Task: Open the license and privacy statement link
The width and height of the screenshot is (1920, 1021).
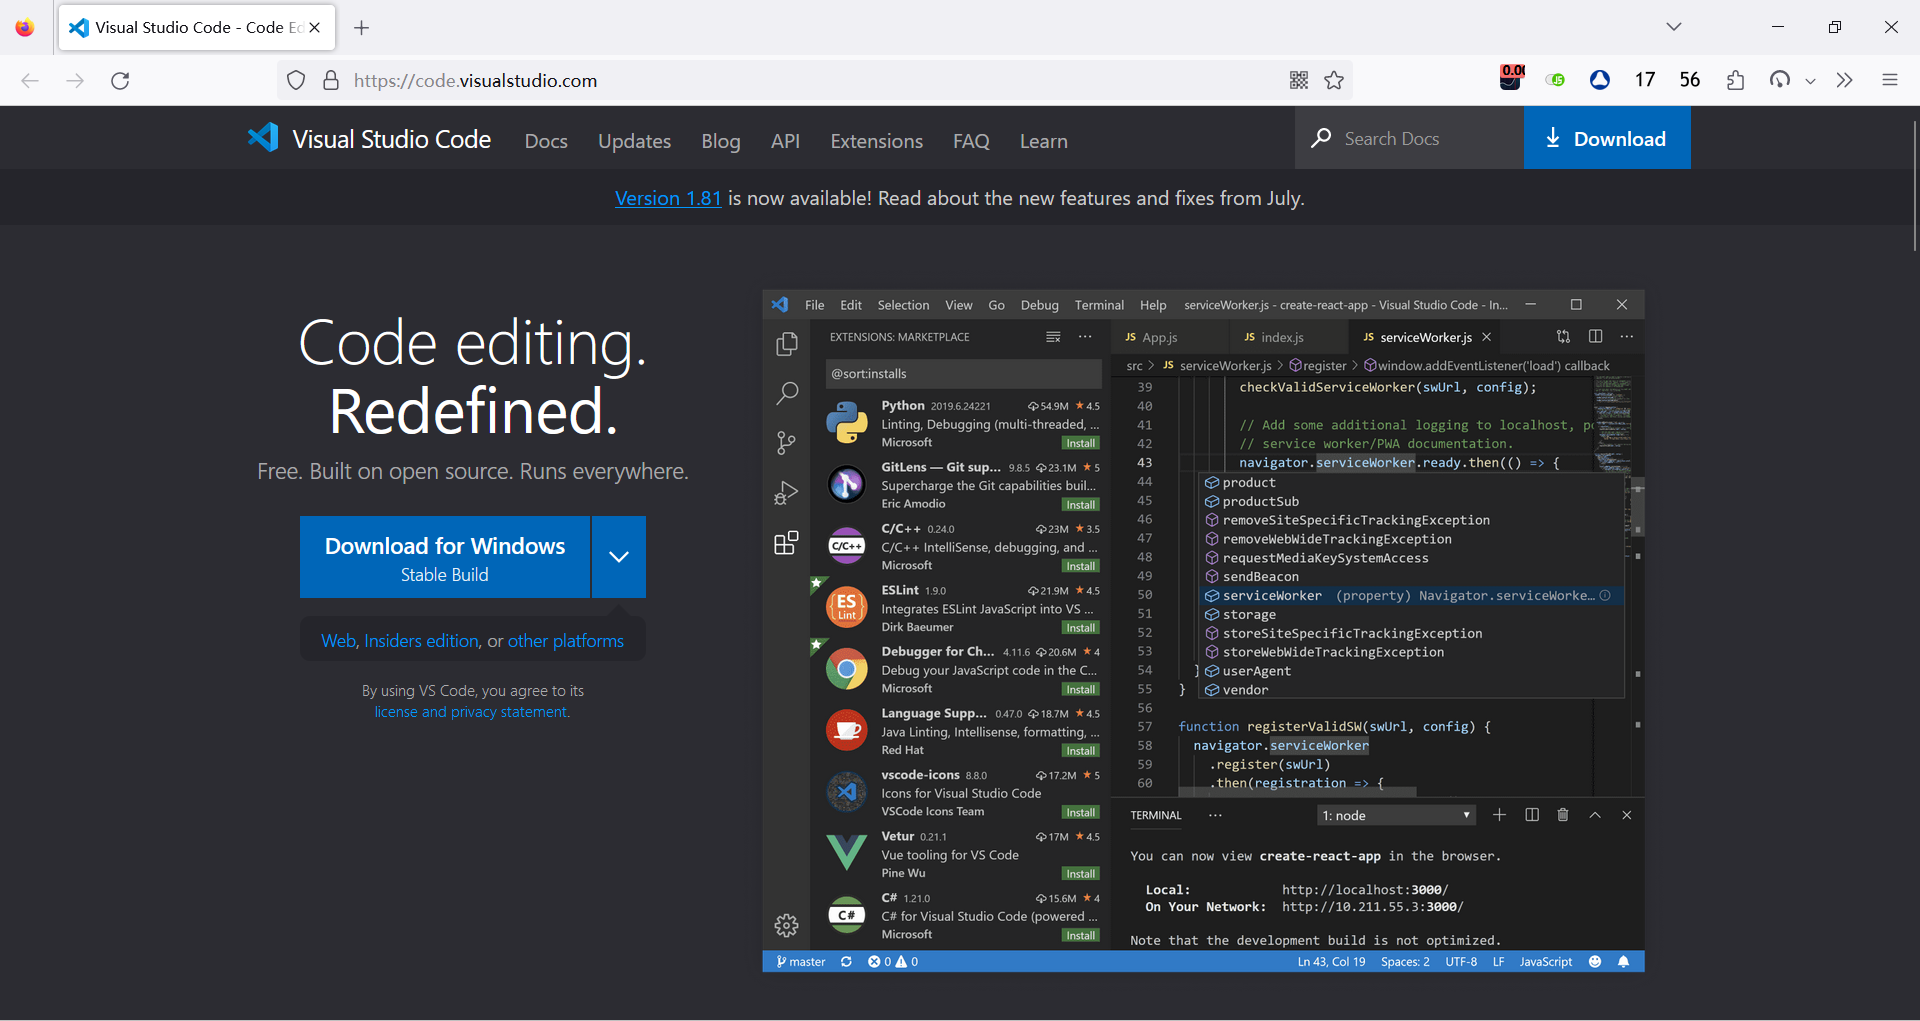Action: pos(471,712)
